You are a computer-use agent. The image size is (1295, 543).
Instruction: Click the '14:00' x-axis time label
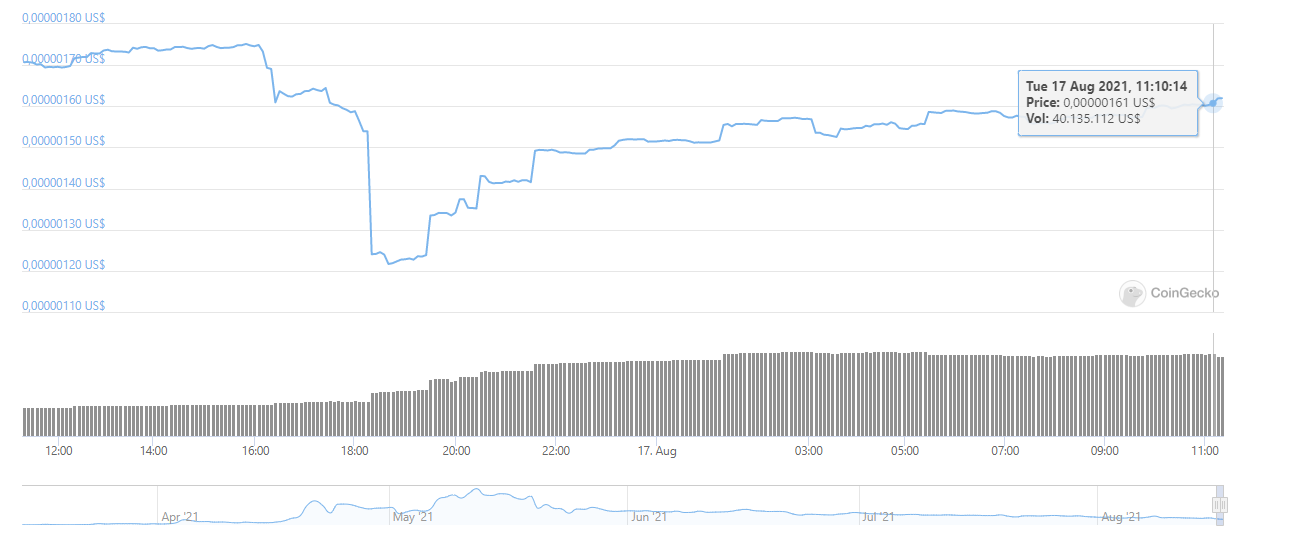(154, 451)
